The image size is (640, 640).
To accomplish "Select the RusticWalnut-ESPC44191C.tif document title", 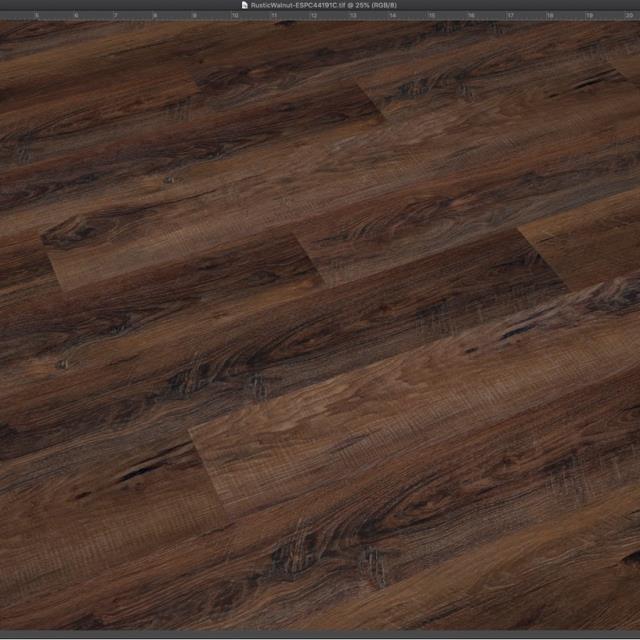I will (x=324, y=5).
